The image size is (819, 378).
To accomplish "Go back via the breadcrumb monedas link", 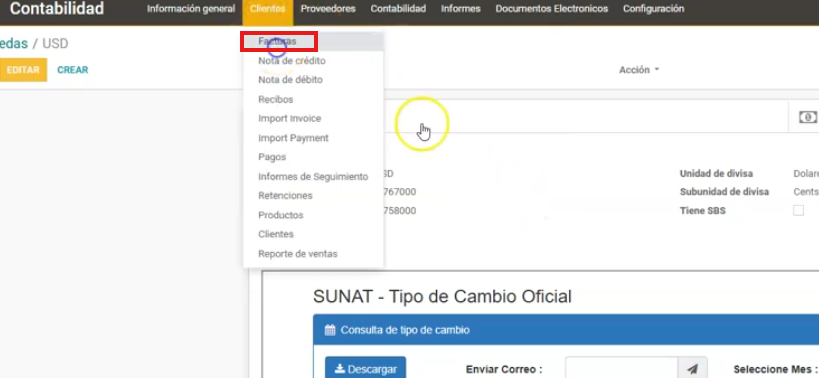I will click(14, 43).
